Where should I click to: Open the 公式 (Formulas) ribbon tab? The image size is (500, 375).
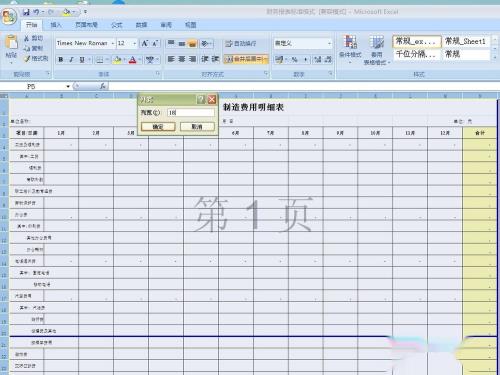[x=117, y=25]
